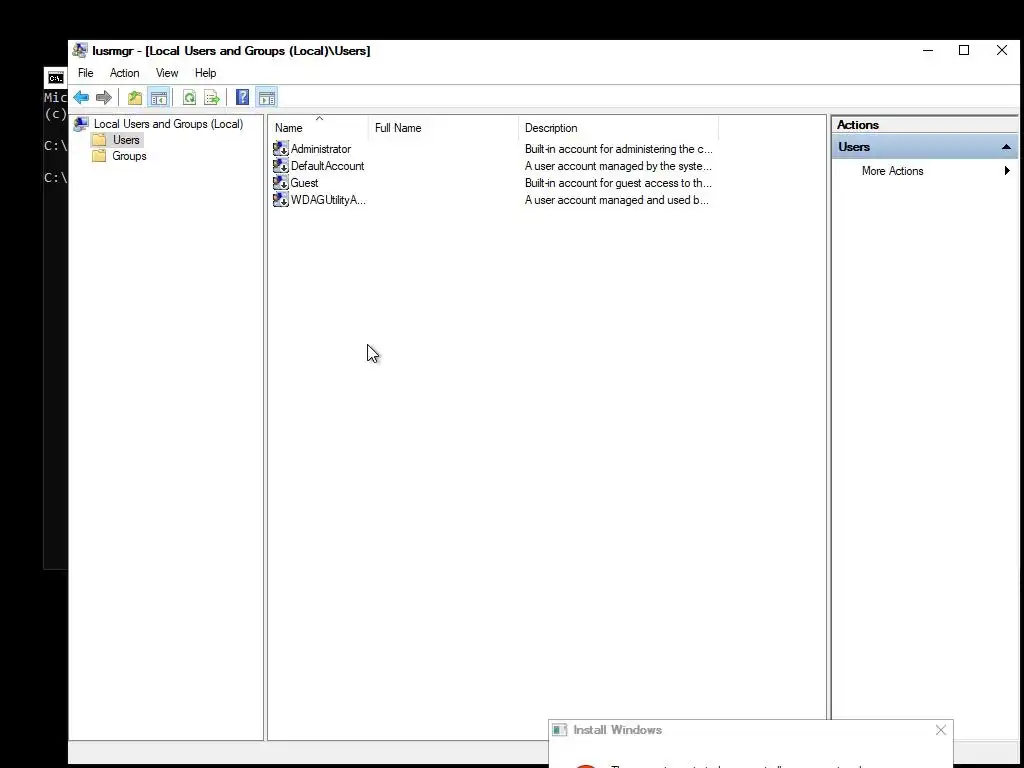The image size is (1024, 768).
Task: Sort by the Description column header
Action: click(618, 128)
